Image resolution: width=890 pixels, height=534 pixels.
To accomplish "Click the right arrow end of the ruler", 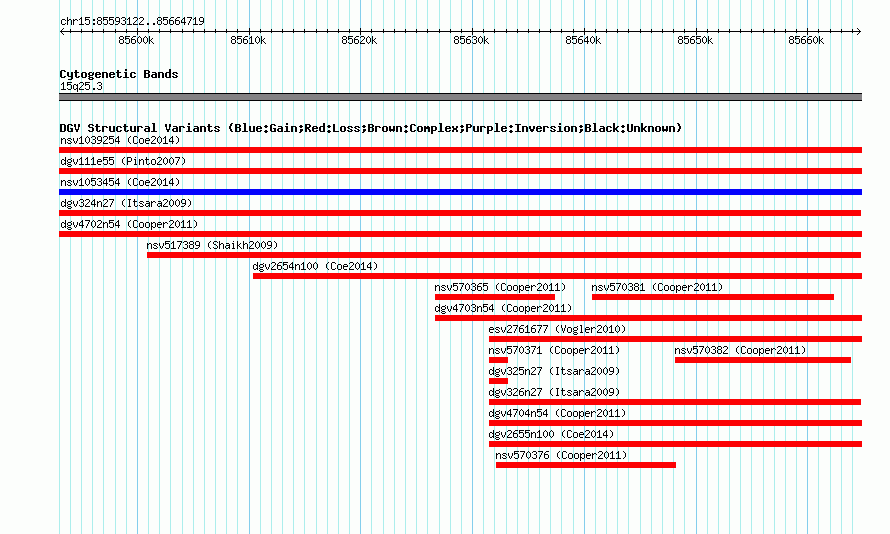I will pyautogui.click(x=858, y=32).
